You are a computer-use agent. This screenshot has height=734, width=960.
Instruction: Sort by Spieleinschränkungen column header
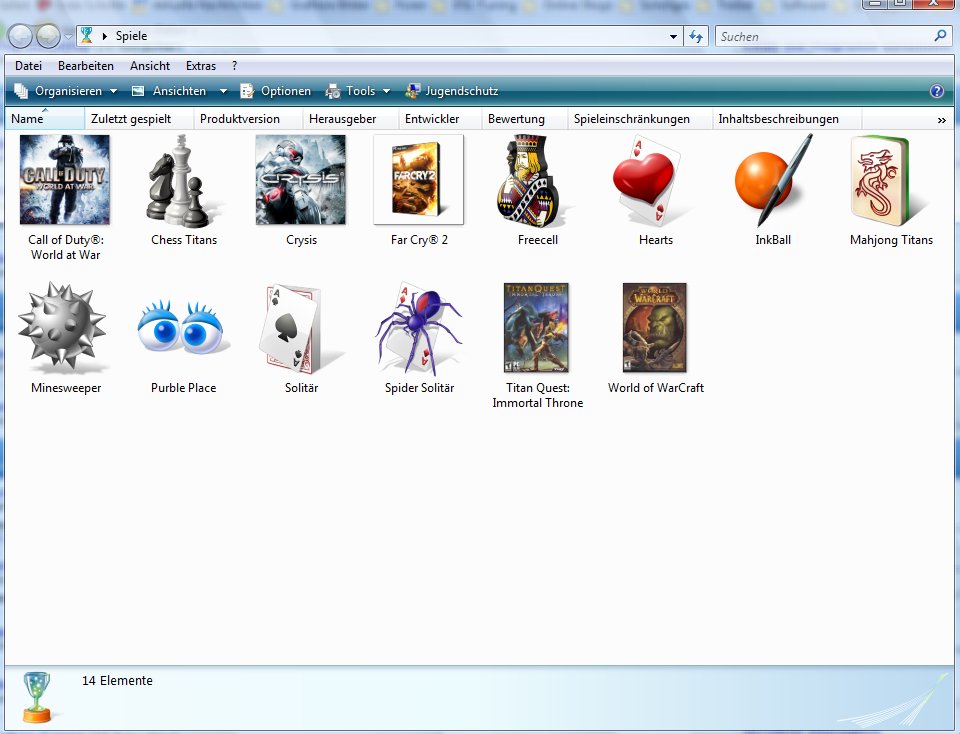coord(639,119)
